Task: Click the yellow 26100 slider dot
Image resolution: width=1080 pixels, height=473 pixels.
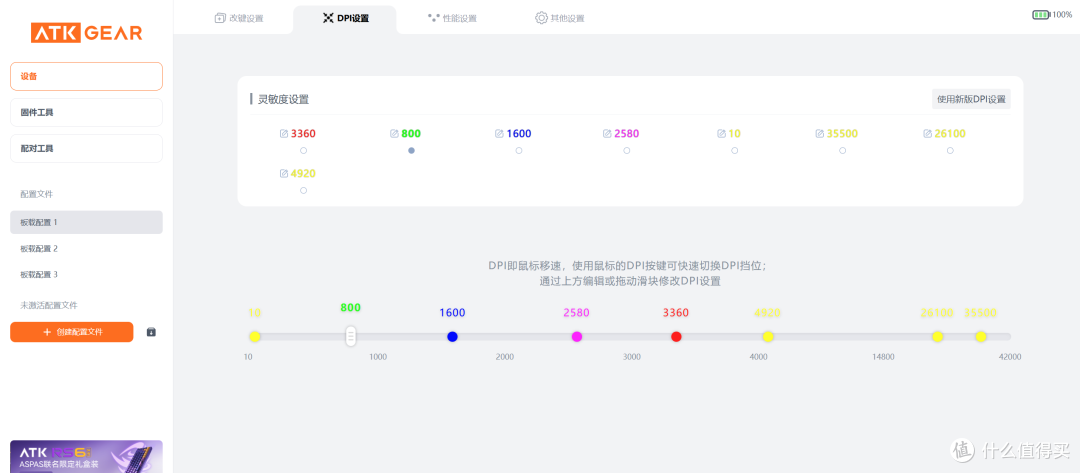Action: [937, 336]
